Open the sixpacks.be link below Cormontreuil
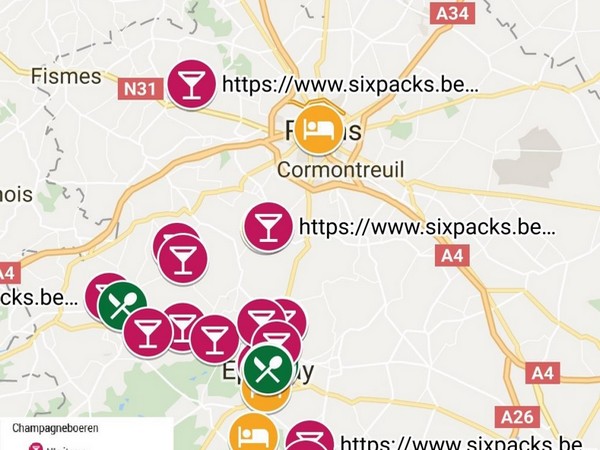600x450 pixels. click(427, 227)
